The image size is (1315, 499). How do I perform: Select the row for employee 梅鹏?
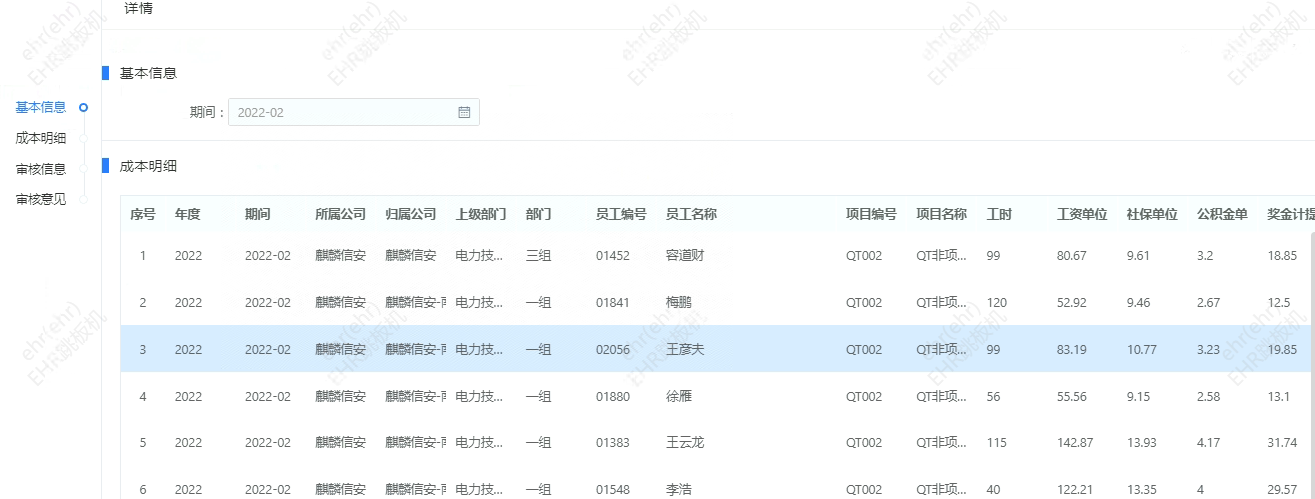678,303
